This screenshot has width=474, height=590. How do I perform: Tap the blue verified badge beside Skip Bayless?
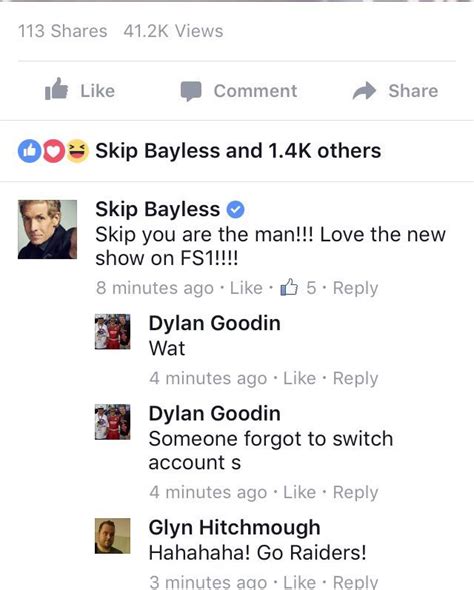pos(235,210)
